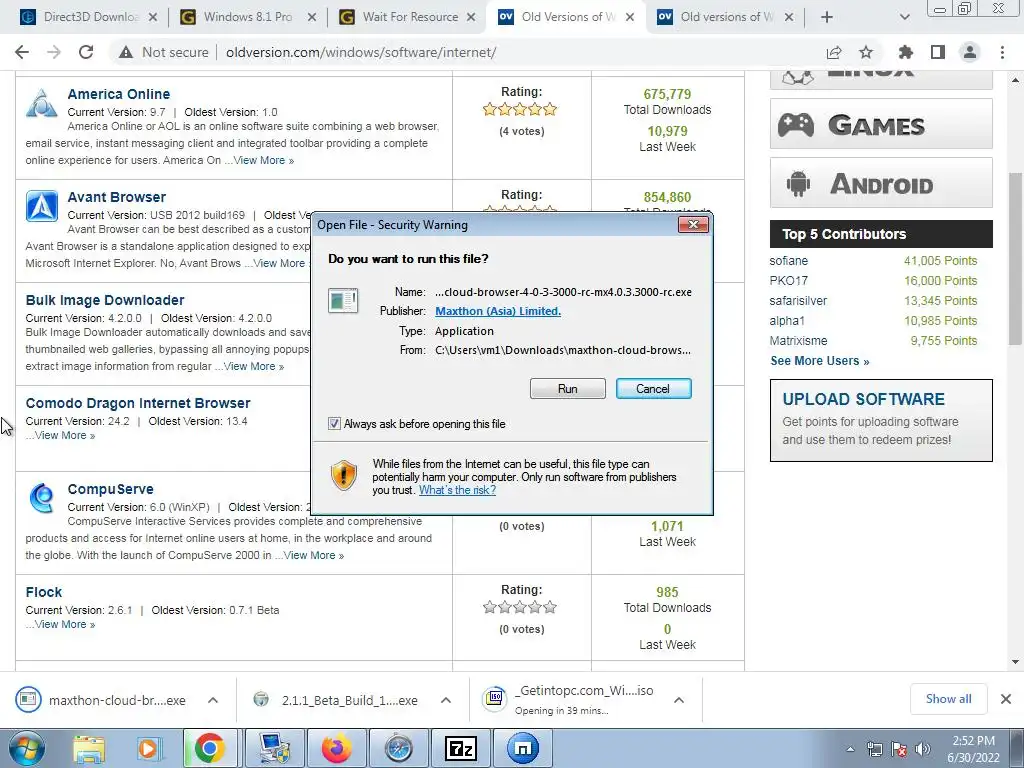Image resolution: width=1024 pixels, height=768 pixels.
Task: Expand options for maxthon-cloud-br....exe download
Action: [x=213, y=700]
